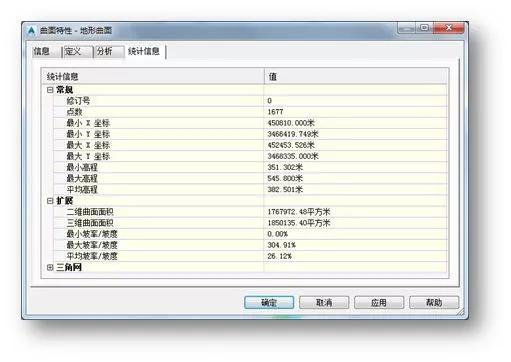Viewport: 511px width, 362px height.
Task: Select the 最小坡率/坡度 row
Action: (250, 234)
